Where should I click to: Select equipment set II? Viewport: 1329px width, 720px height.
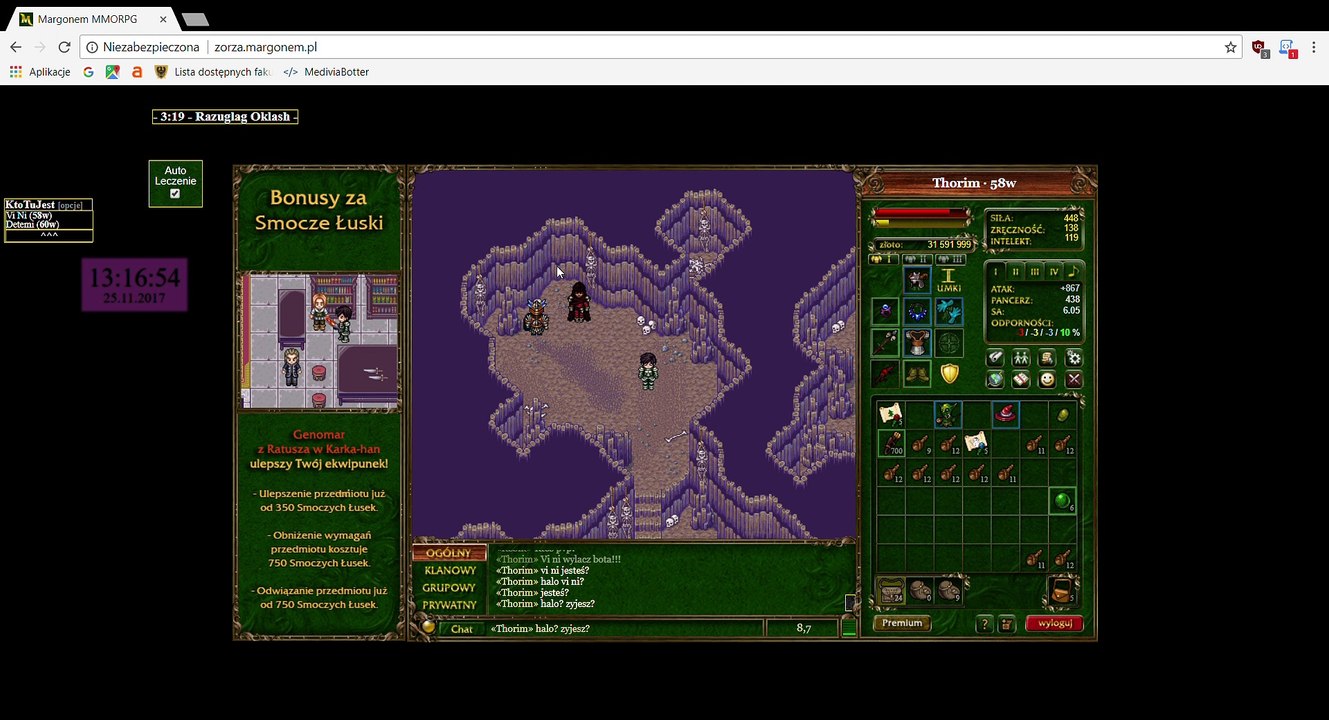916,260
